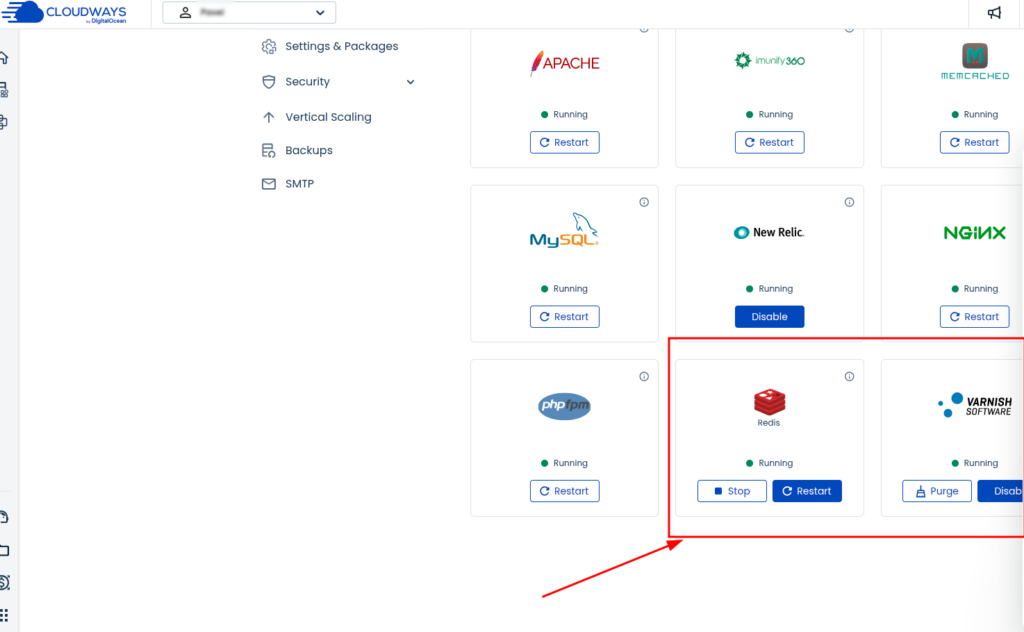Click the billing dollar icon in left rail
This screenshot has width=1024, height=632.
point(4,582)
